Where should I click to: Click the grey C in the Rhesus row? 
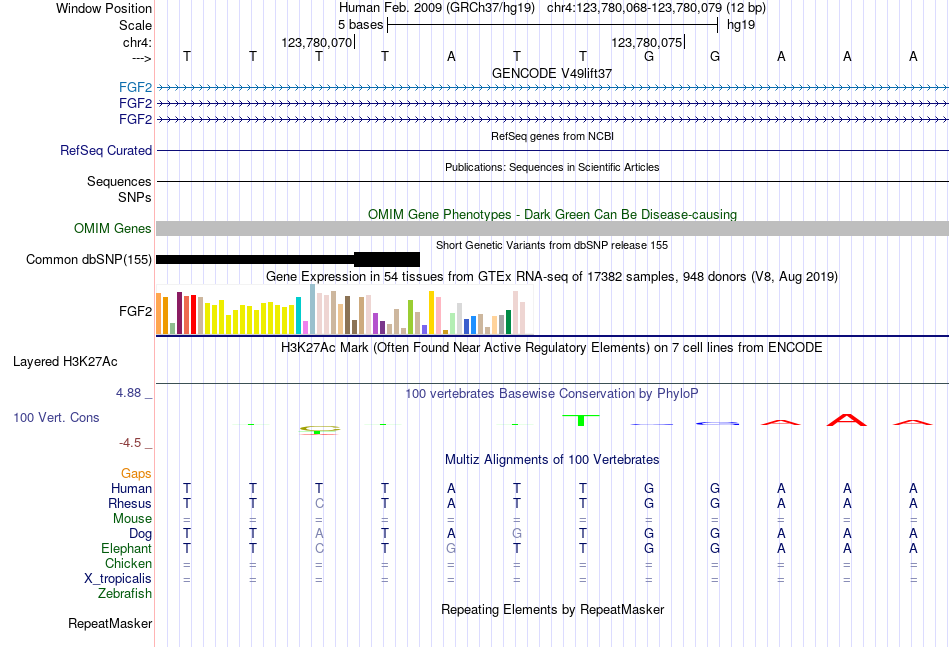point(319,503)
